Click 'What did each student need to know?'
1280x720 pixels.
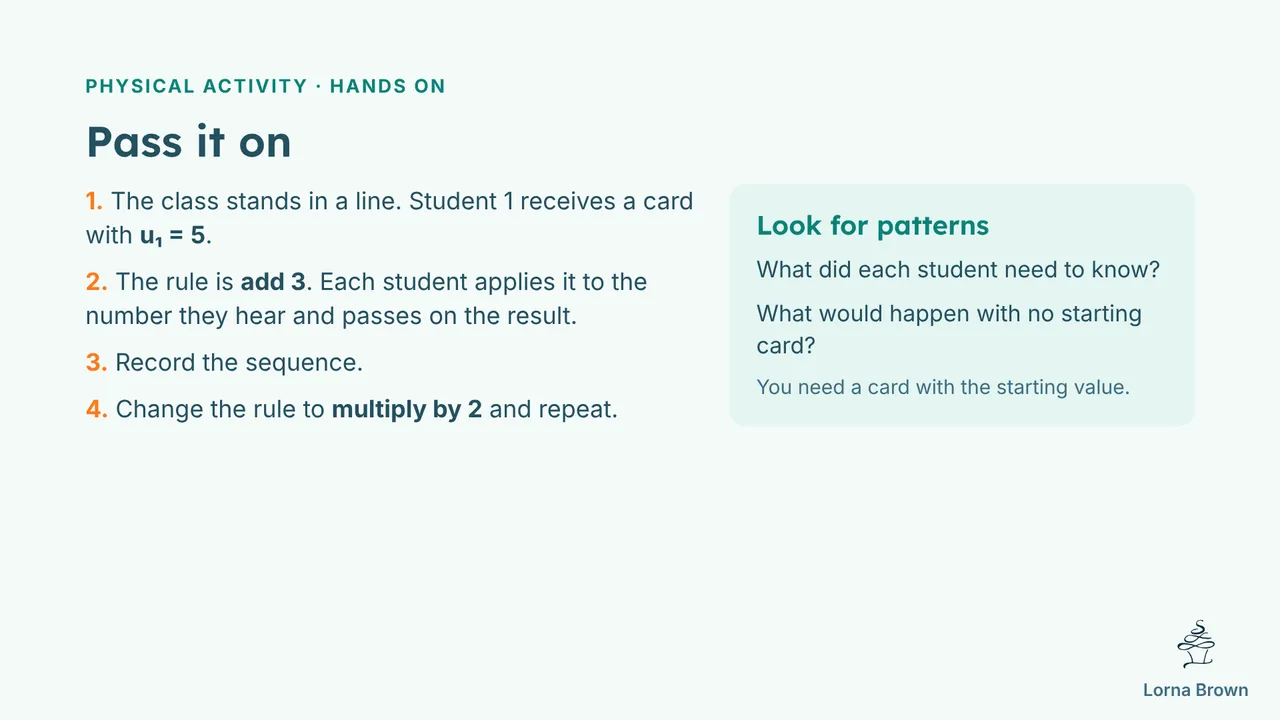click(x=958, y=270)
